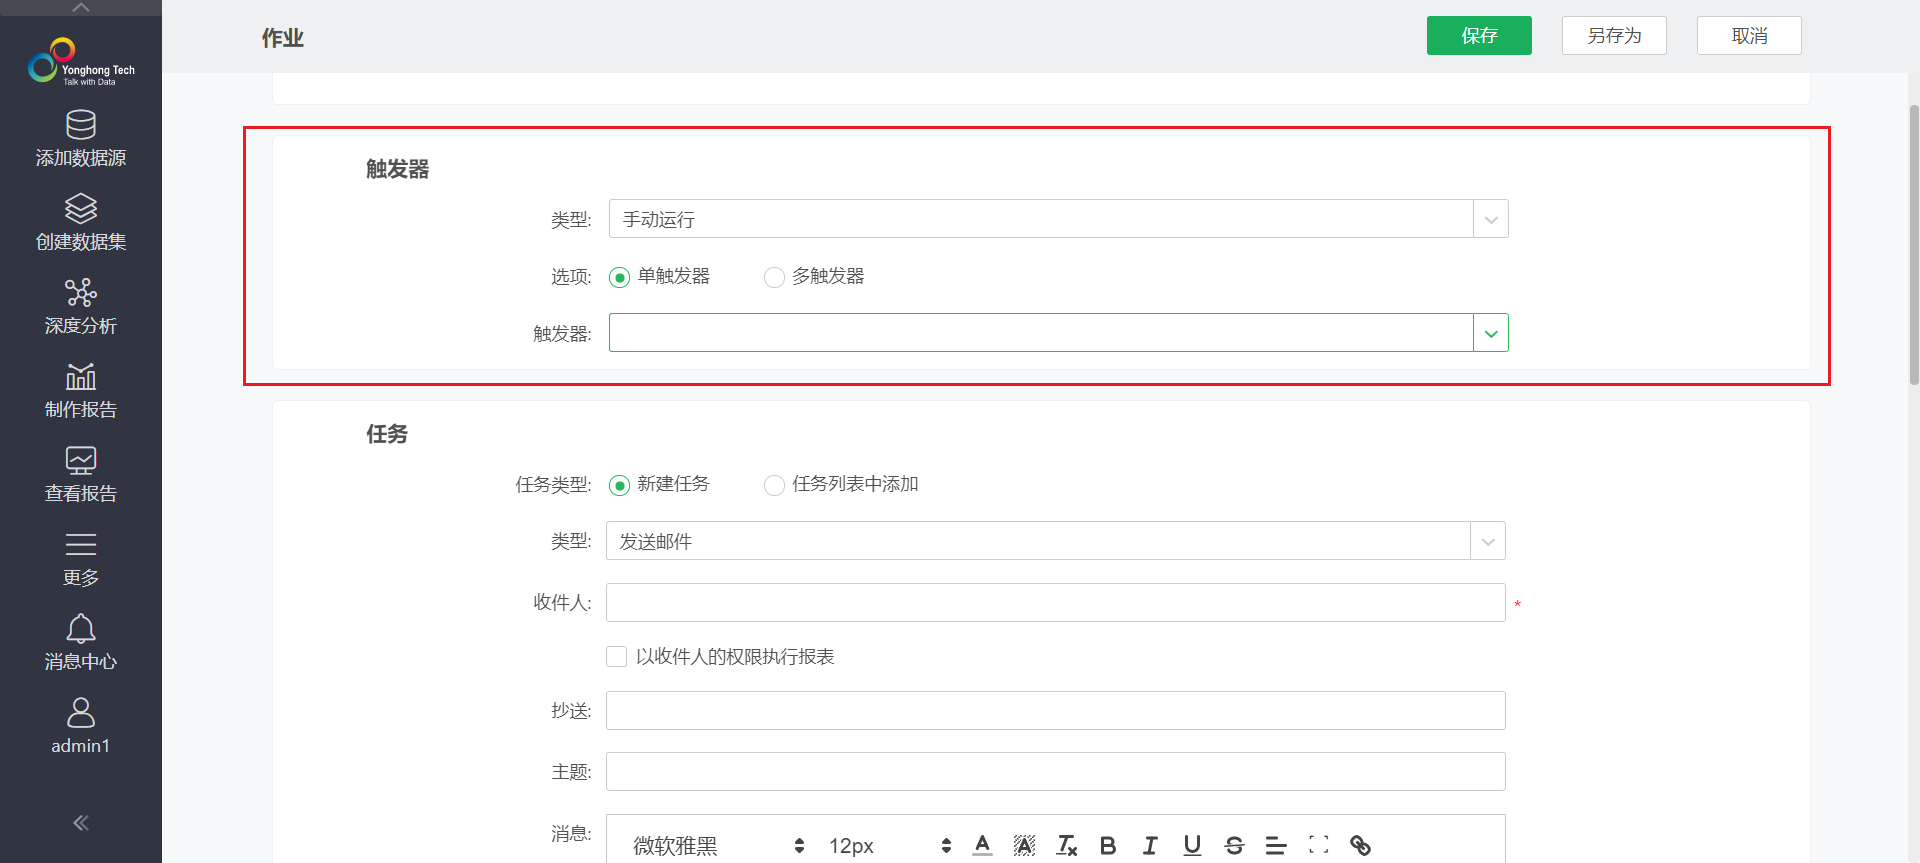Go to 深度分析 in the sidebar
Viewport: 1920px width, 863px height.
click(x=80, y=306)
